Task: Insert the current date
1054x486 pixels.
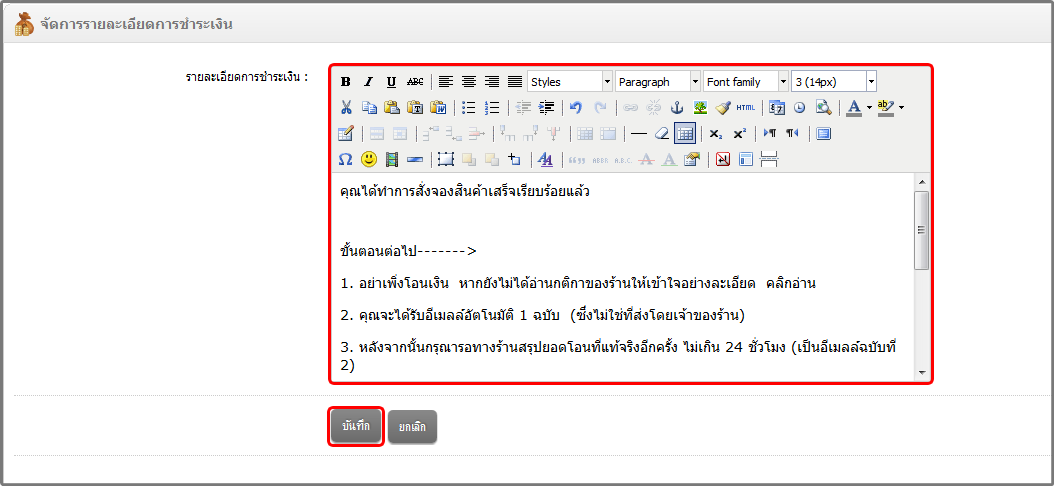Action: (777, 108)
